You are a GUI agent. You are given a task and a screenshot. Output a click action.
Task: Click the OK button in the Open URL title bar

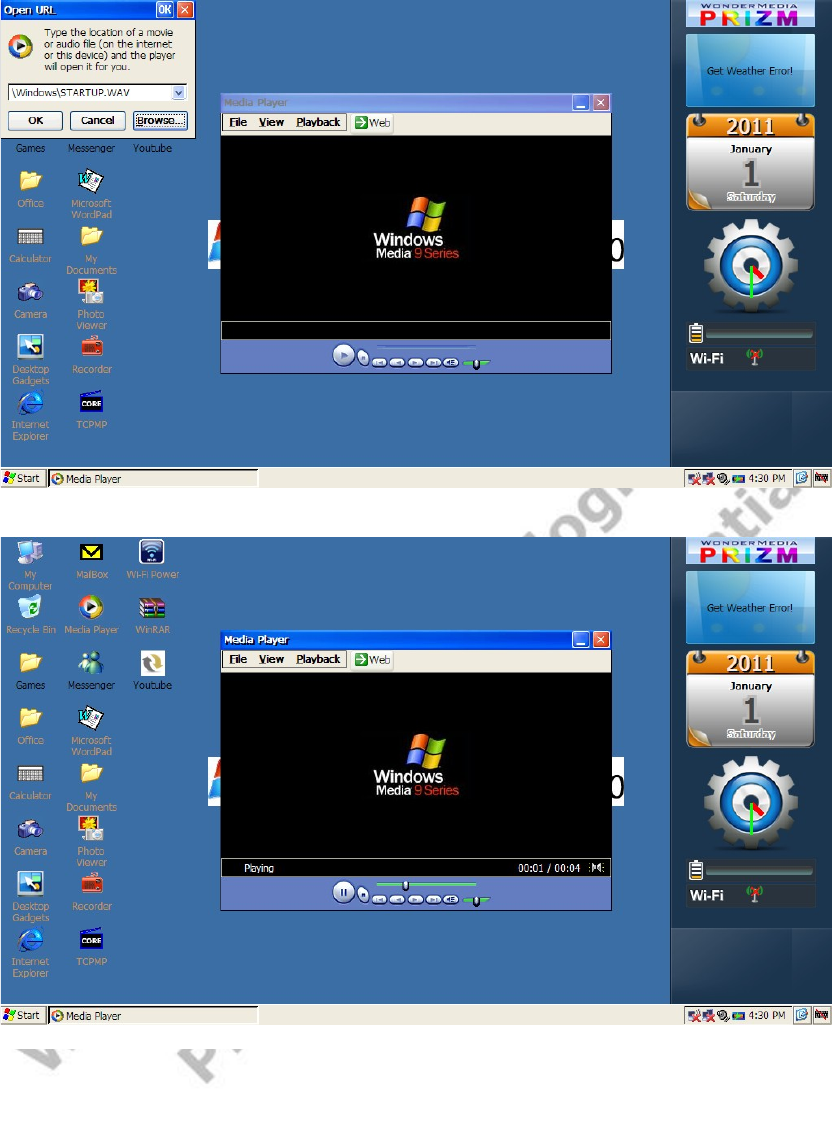(165, 9)
